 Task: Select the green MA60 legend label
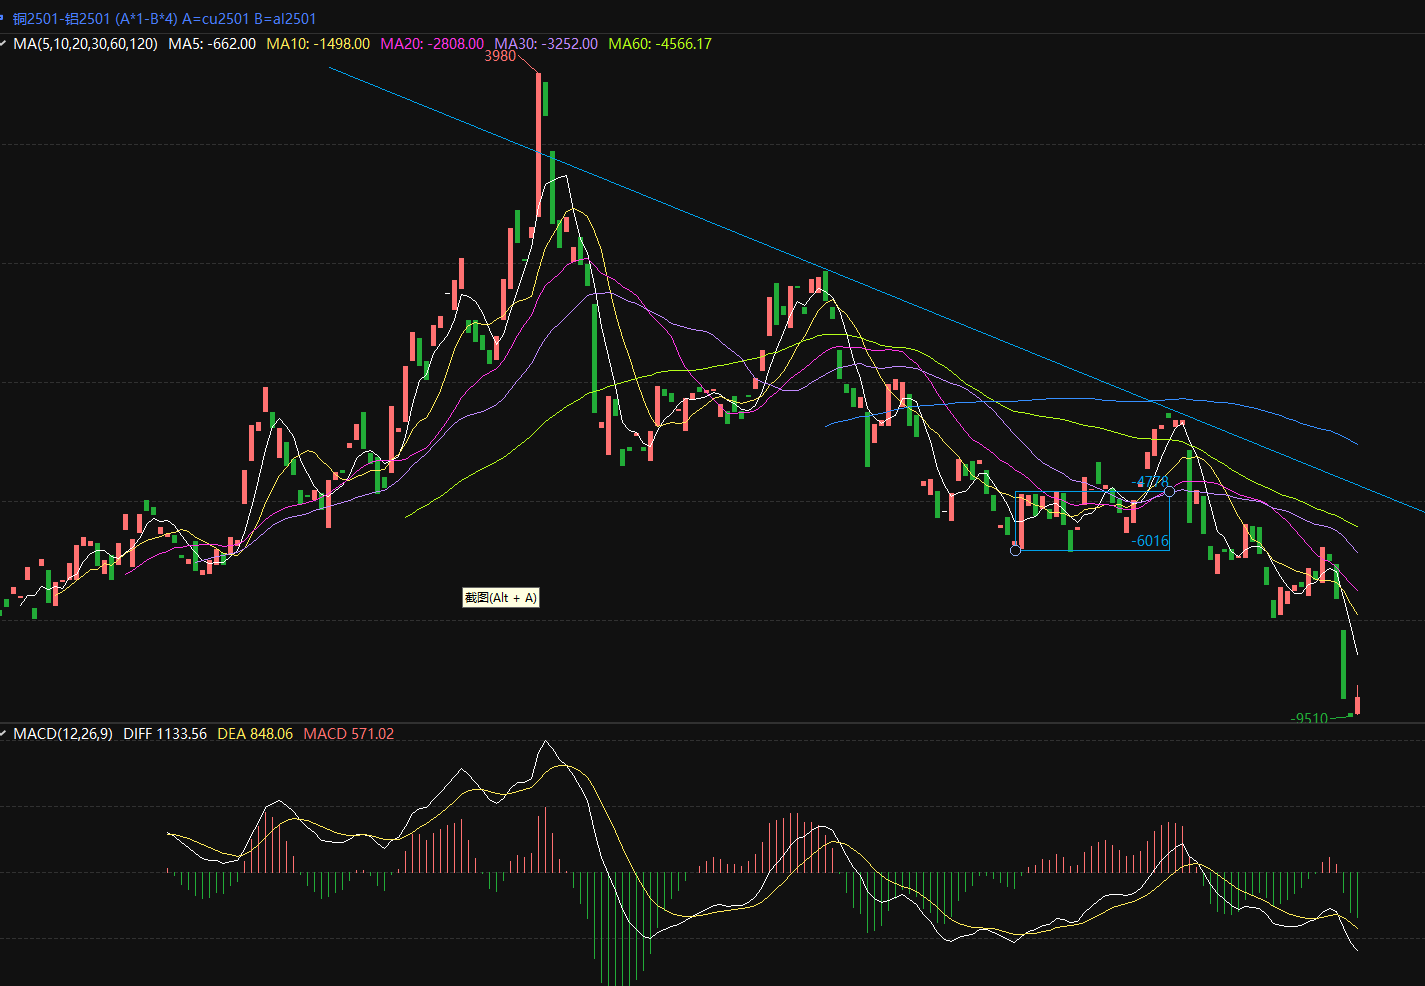[x=660, y=44]
